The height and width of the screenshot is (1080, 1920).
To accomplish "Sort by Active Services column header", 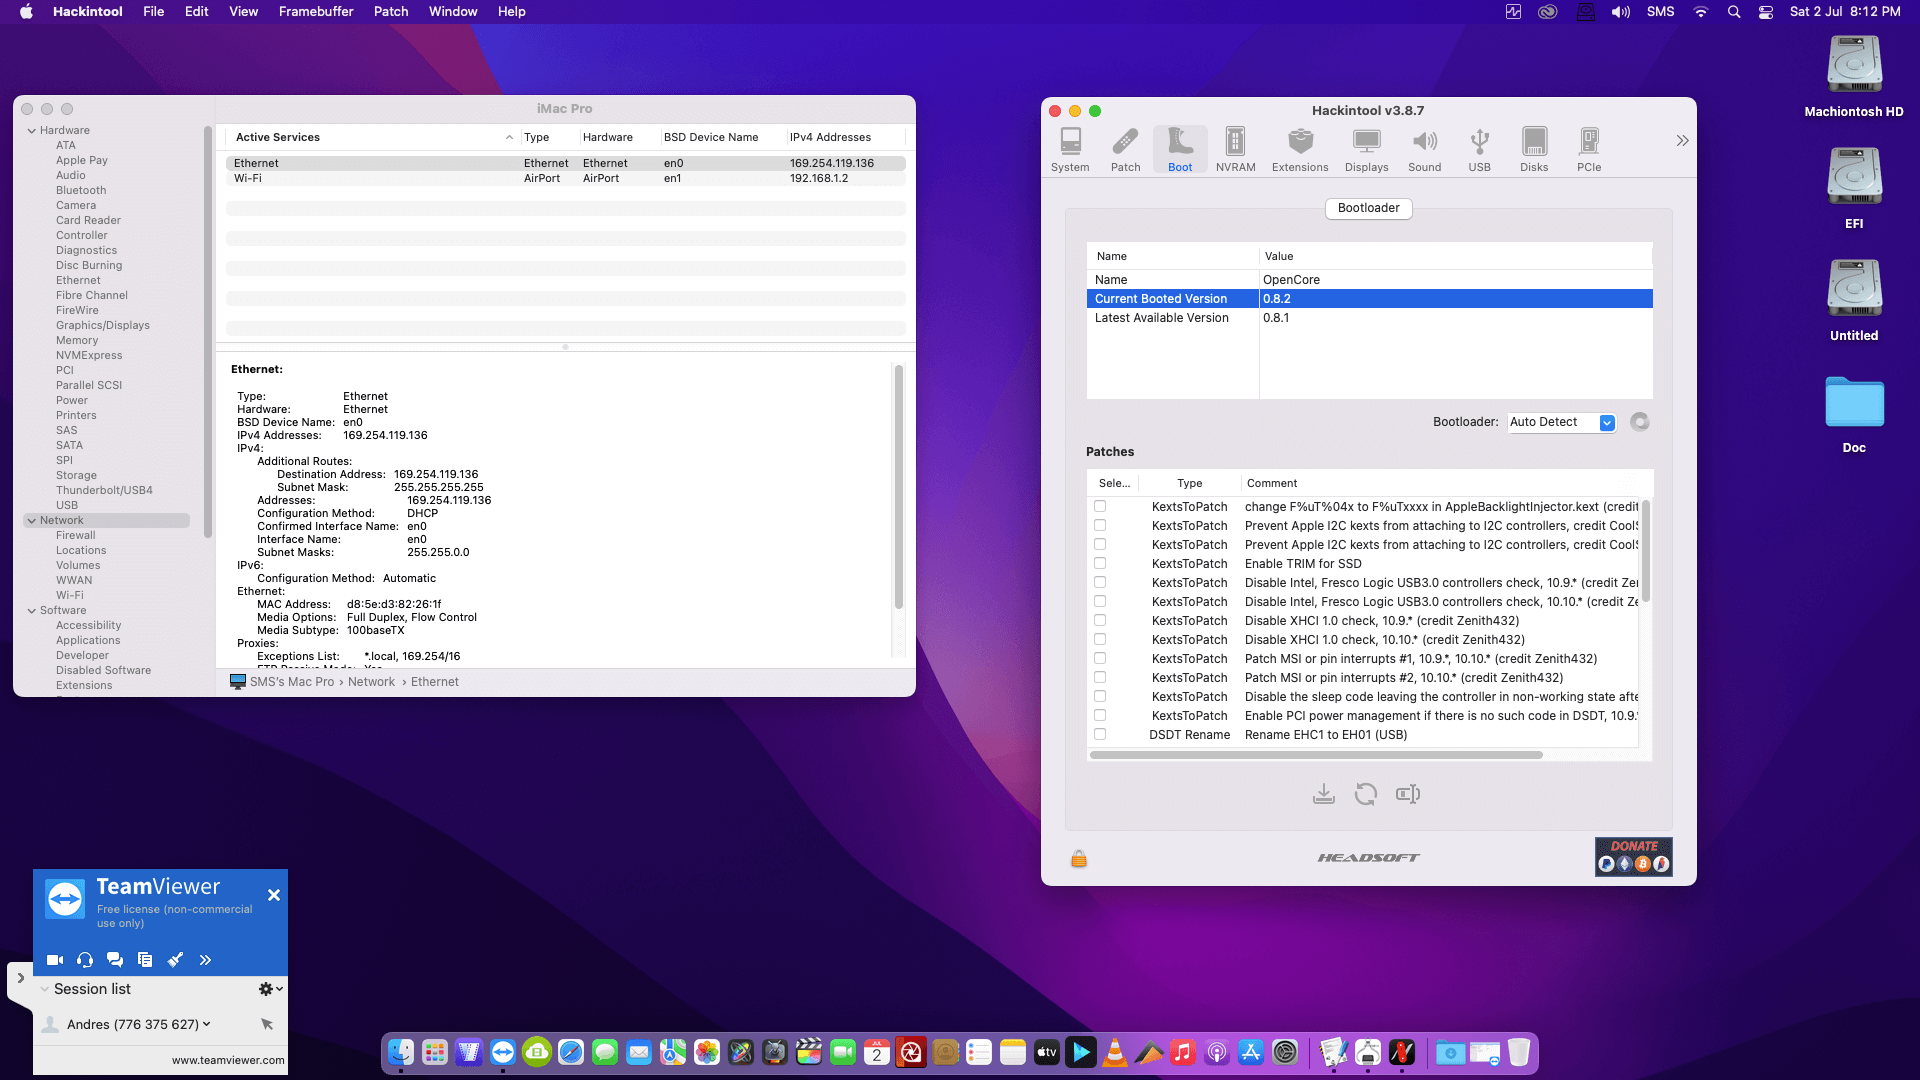I will [368, 137].
